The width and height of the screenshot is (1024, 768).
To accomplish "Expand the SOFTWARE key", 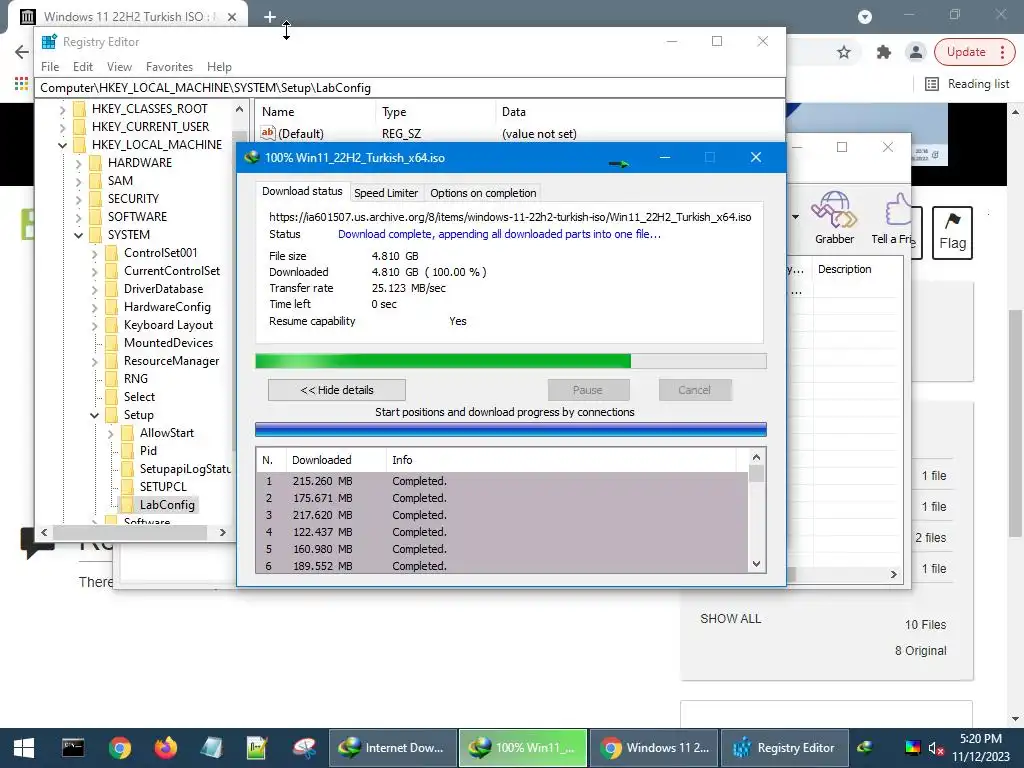I will point(78,217).
